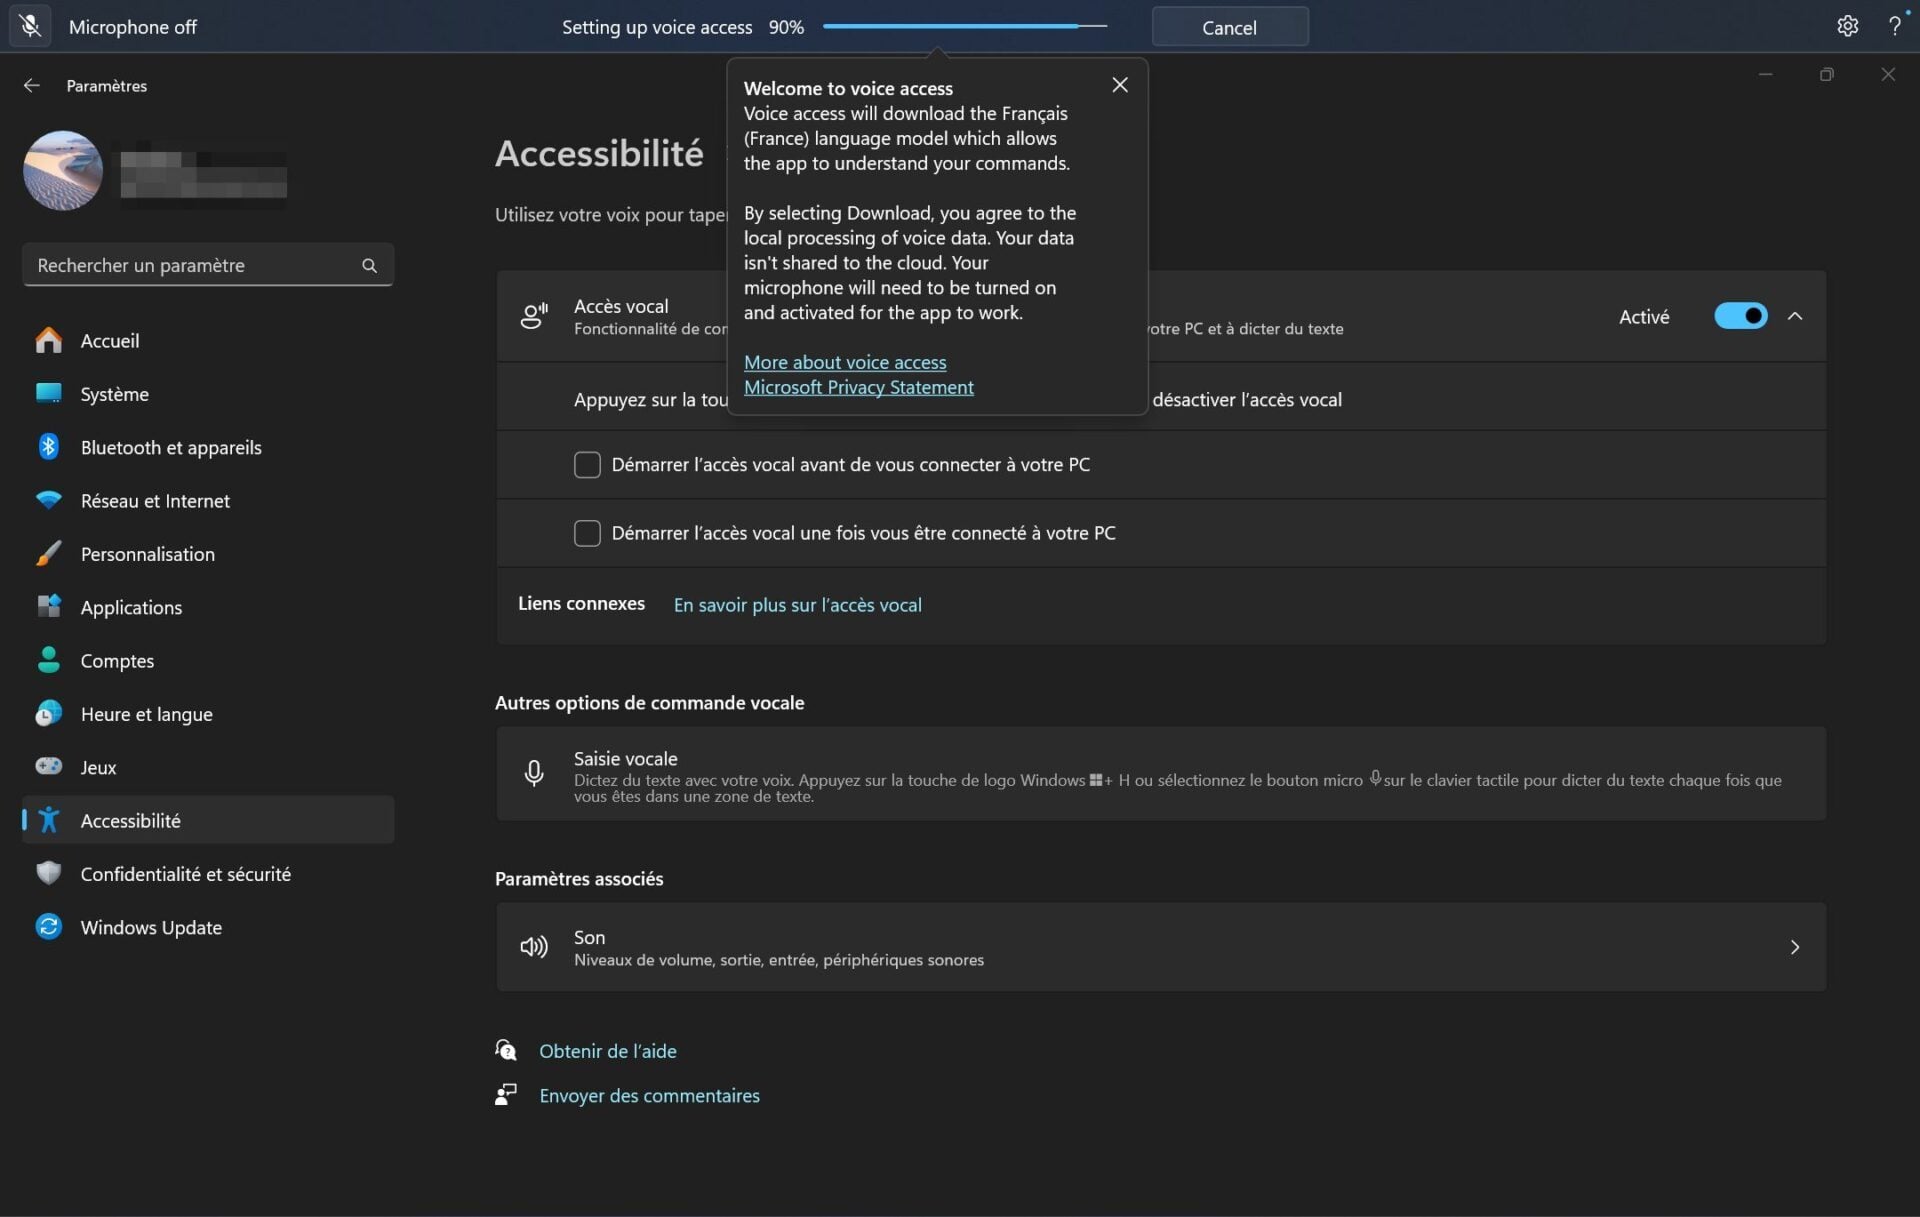This screenshot has width=1920, height=1217.
Task: Select Personnalisation label
Action: pos(147,554)
